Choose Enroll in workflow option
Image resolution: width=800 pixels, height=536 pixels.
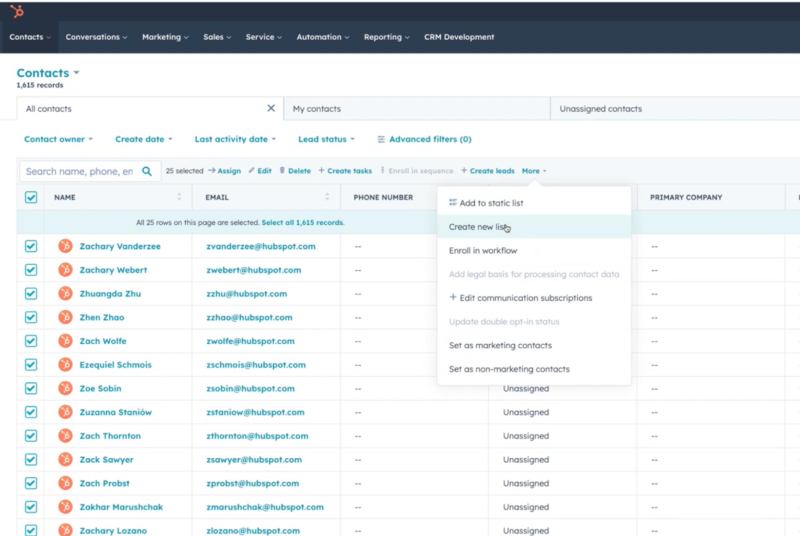coord(534,250)
